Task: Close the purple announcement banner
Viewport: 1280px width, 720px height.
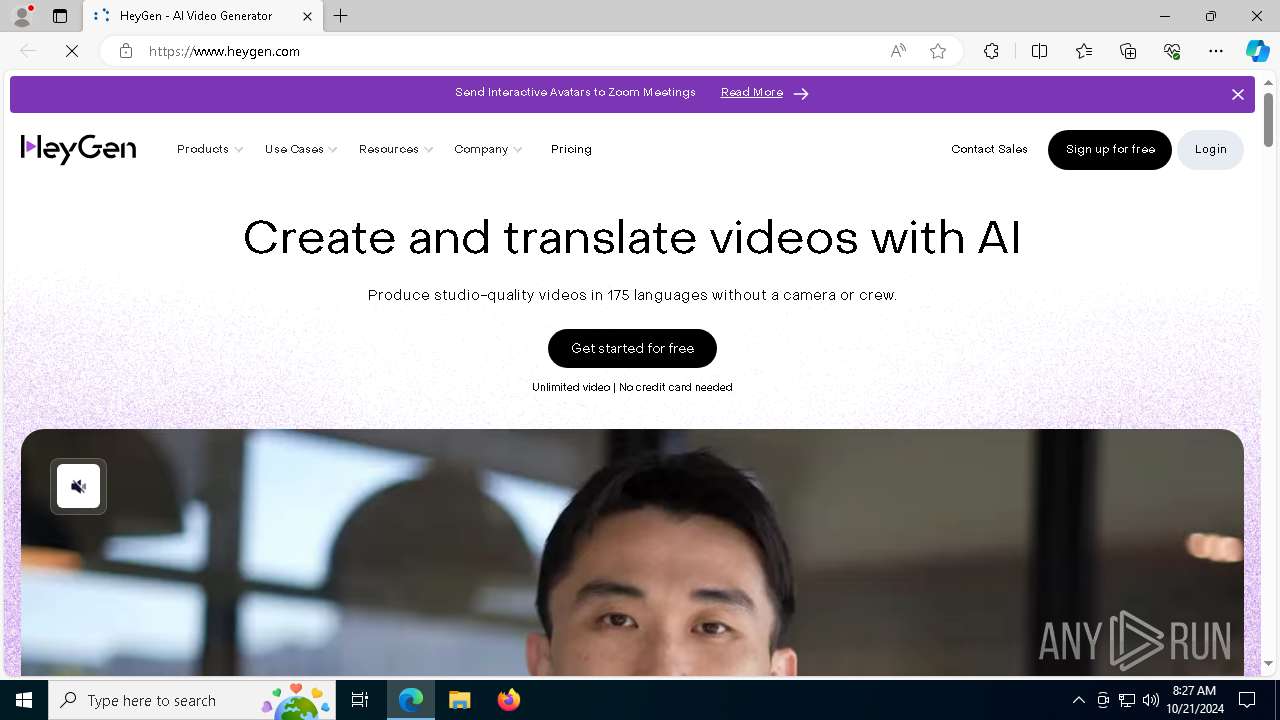Action: point(1238,94)
